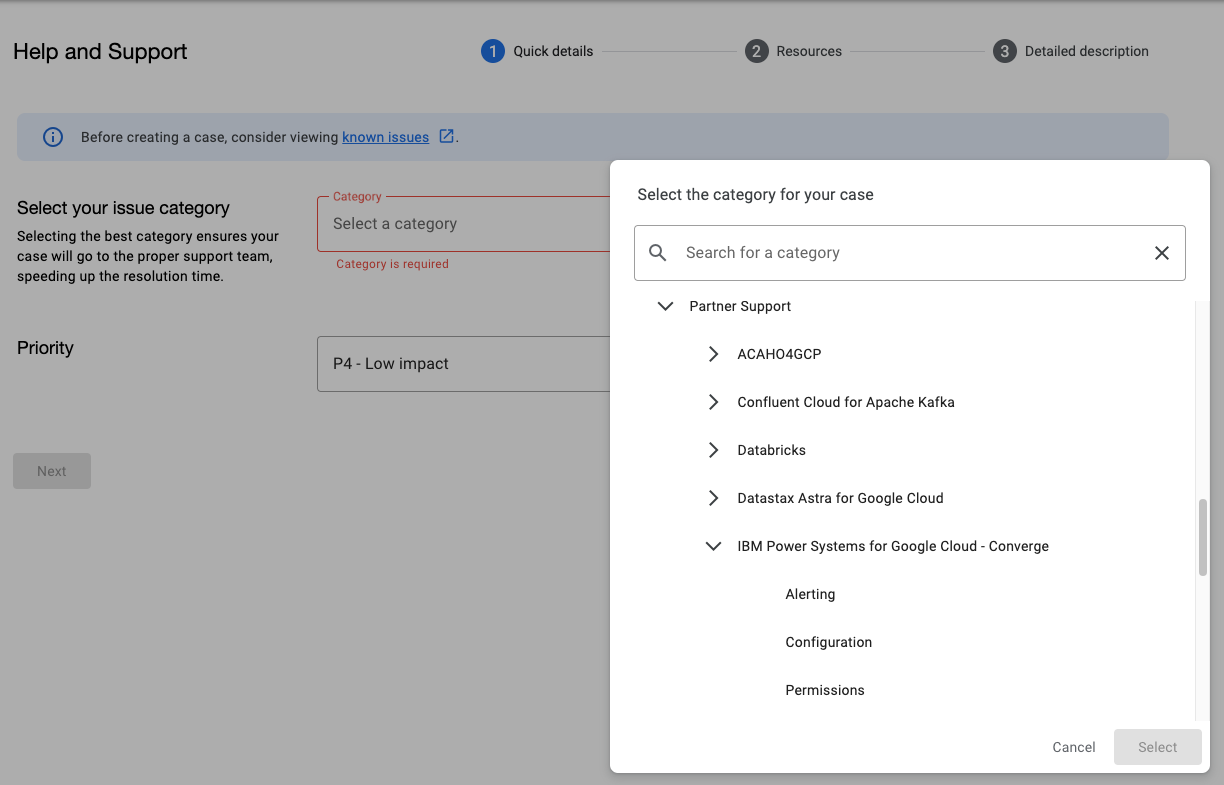Image resolution: width=1224 pixels, height=785 pixels.
Task: Open the known issues link
Action: (x=385, y=137)
